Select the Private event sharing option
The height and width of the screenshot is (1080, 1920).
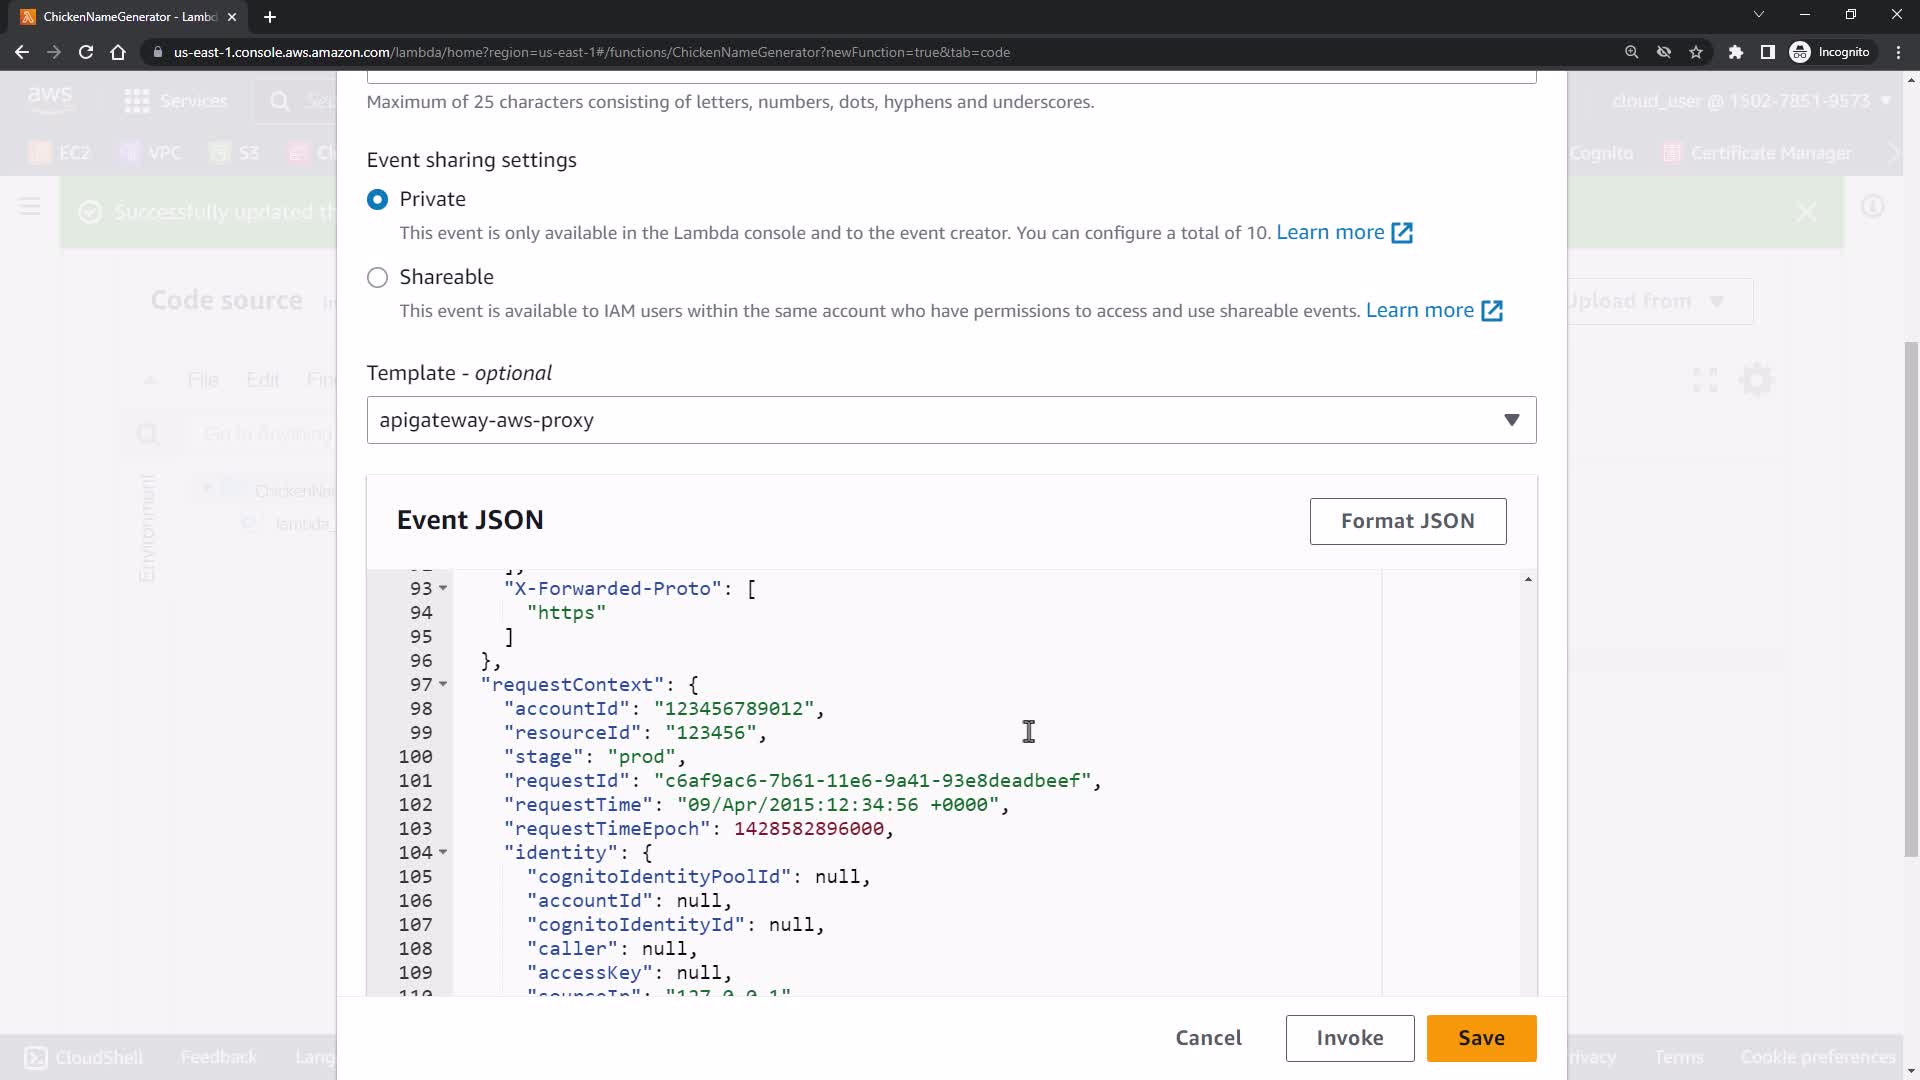coord(377,199)
